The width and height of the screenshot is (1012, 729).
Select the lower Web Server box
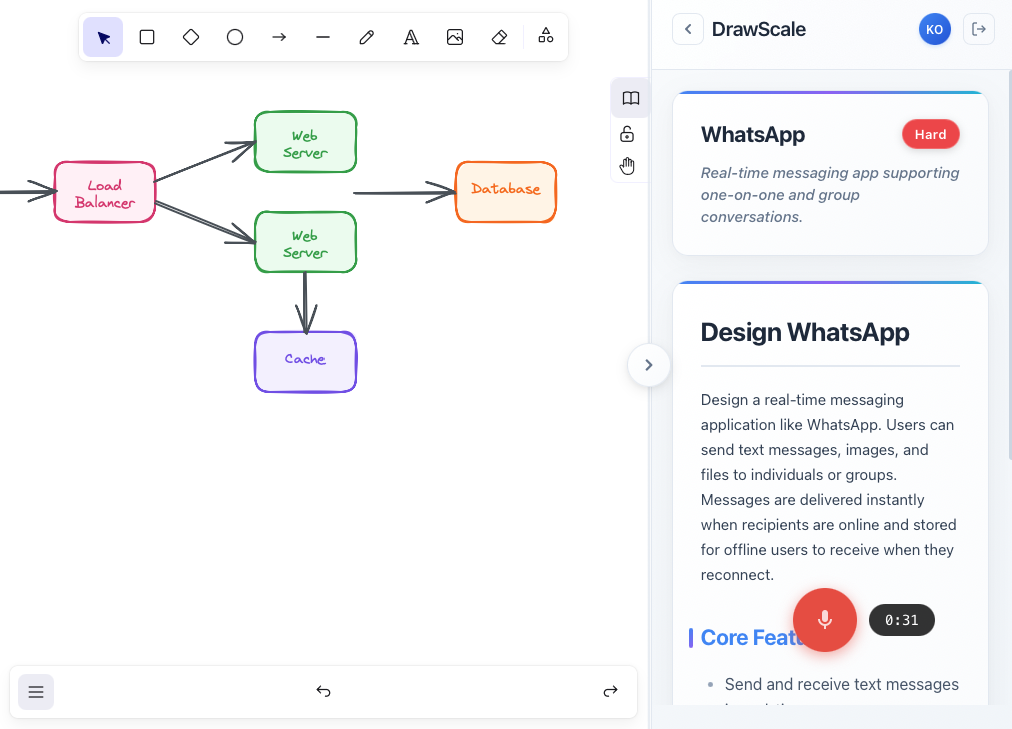305,243
